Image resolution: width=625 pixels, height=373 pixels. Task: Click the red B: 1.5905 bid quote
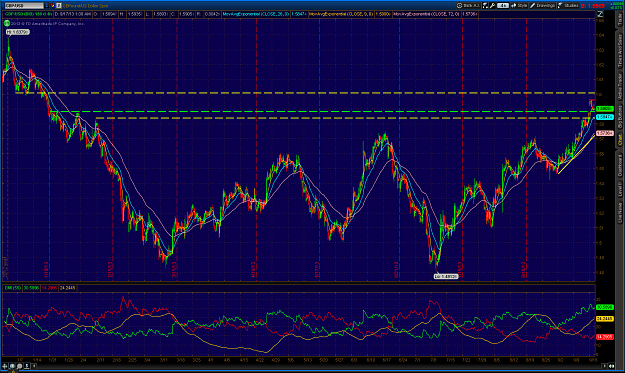(x=593, y=6)
